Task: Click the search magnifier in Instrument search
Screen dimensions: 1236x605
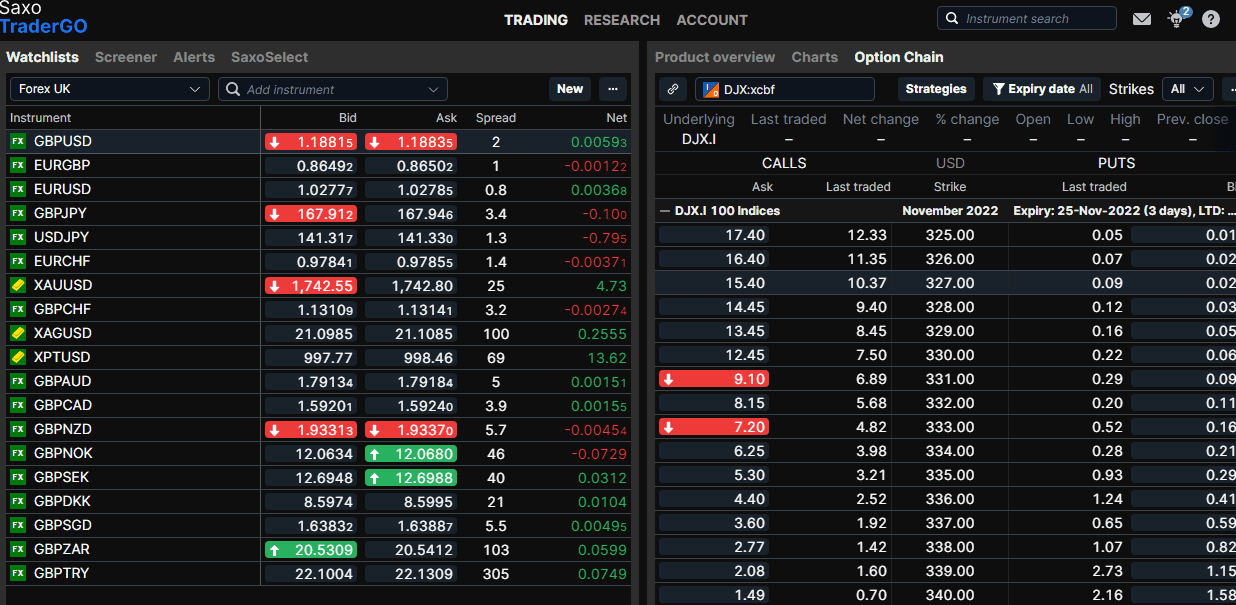Action: [x=952, y=19]
